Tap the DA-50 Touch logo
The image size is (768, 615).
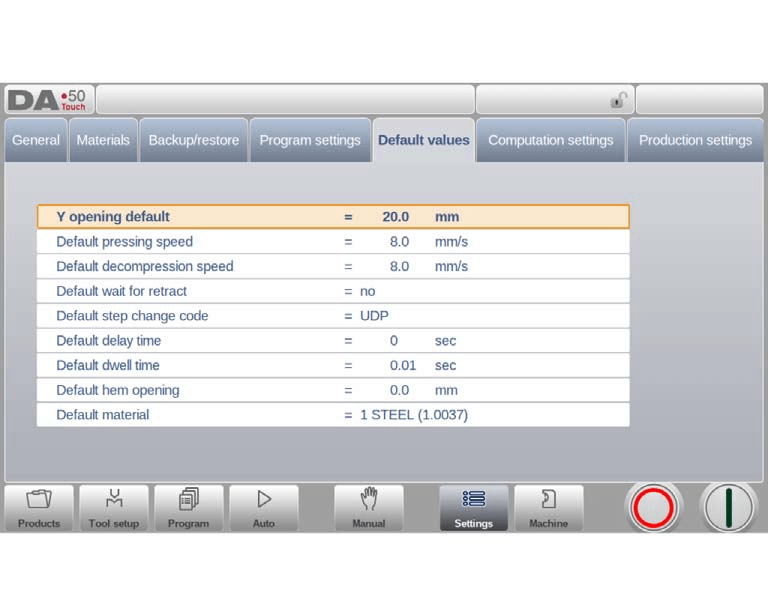(x=48, y=100)
